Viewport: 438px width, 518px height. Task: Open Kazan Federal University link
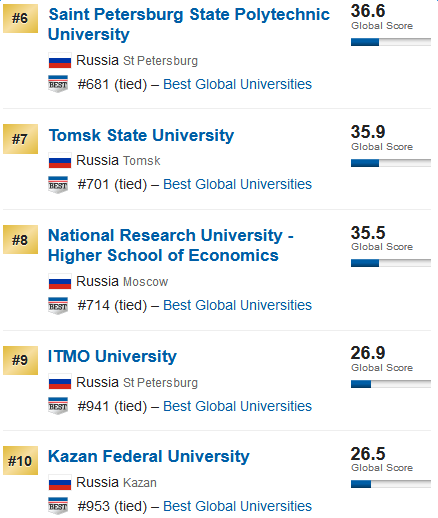click(149, 456)
